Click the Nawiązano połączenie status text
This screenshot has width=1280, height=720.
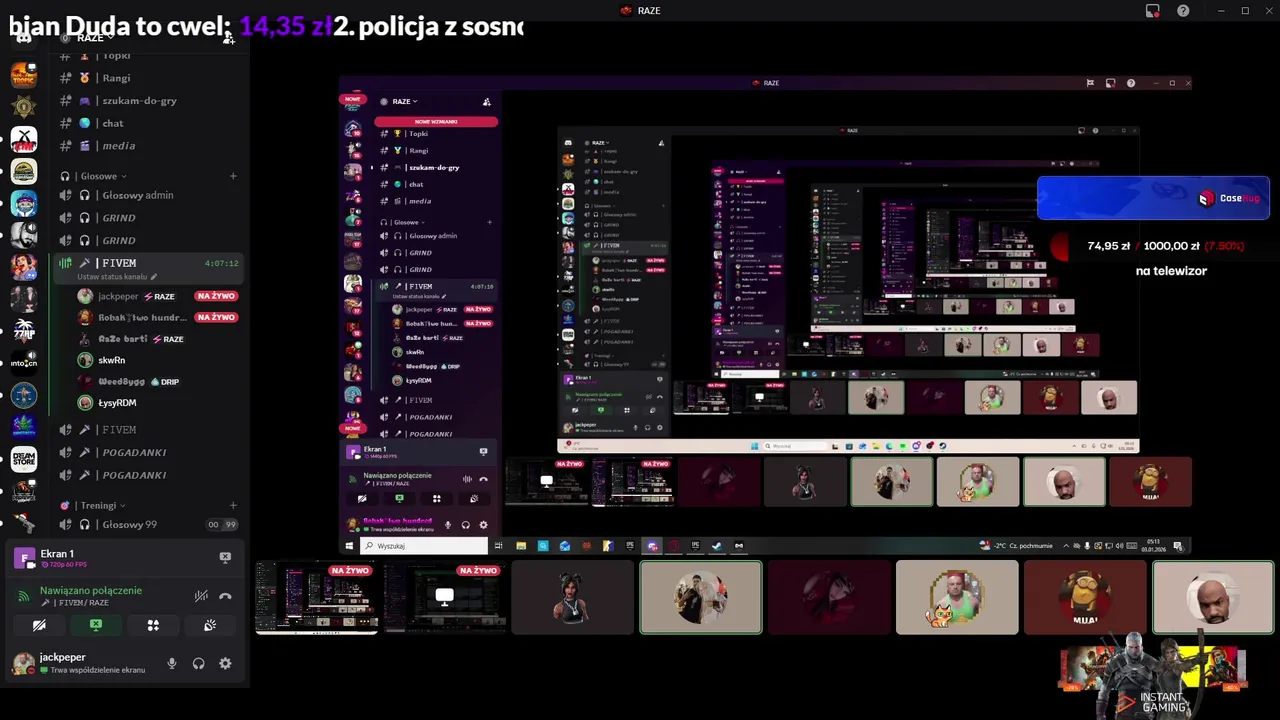(x=91, y=590)
